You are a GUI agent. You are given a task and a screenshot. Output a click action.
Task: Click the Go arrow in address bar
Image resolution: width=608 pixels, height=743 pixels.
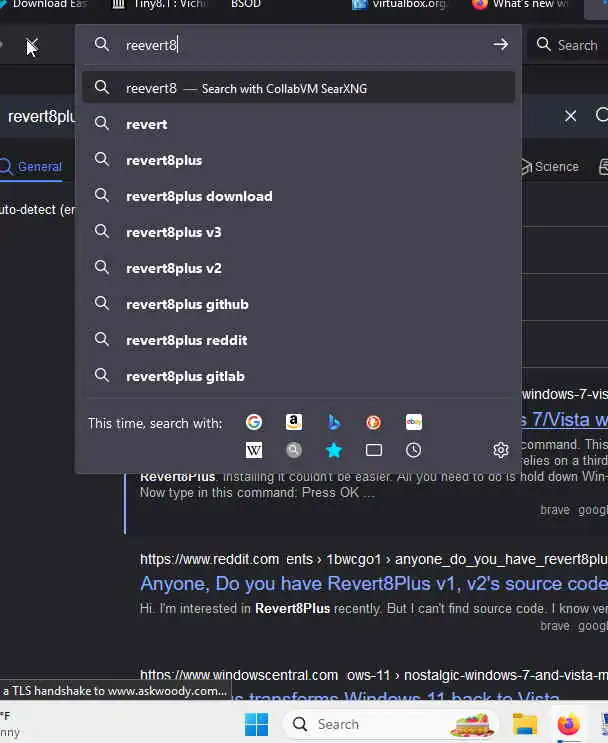pos(500,45)
